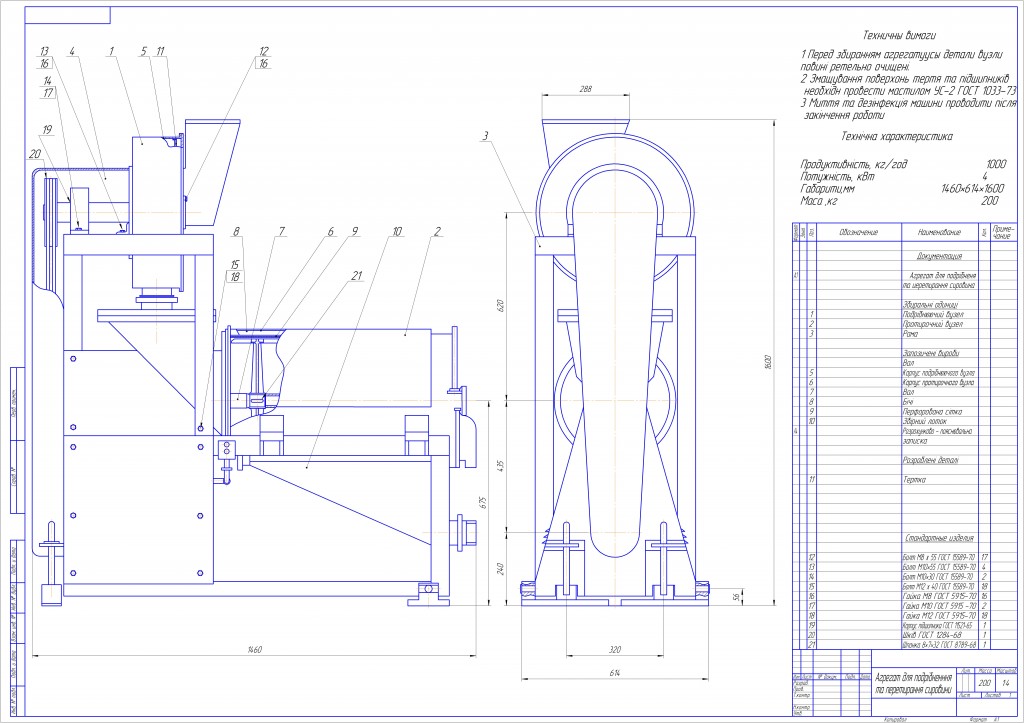This screenshot has height=723, width=1024.
Task: Click the 1460 overall length dimension
Action: point(254,650)
